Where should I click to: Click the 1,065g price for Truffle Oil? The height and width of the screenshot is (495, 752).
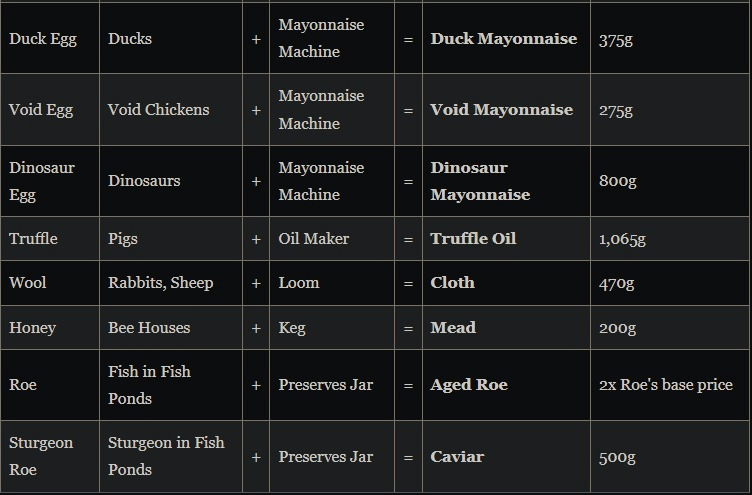pyautogui.click(x=622, y=239)
